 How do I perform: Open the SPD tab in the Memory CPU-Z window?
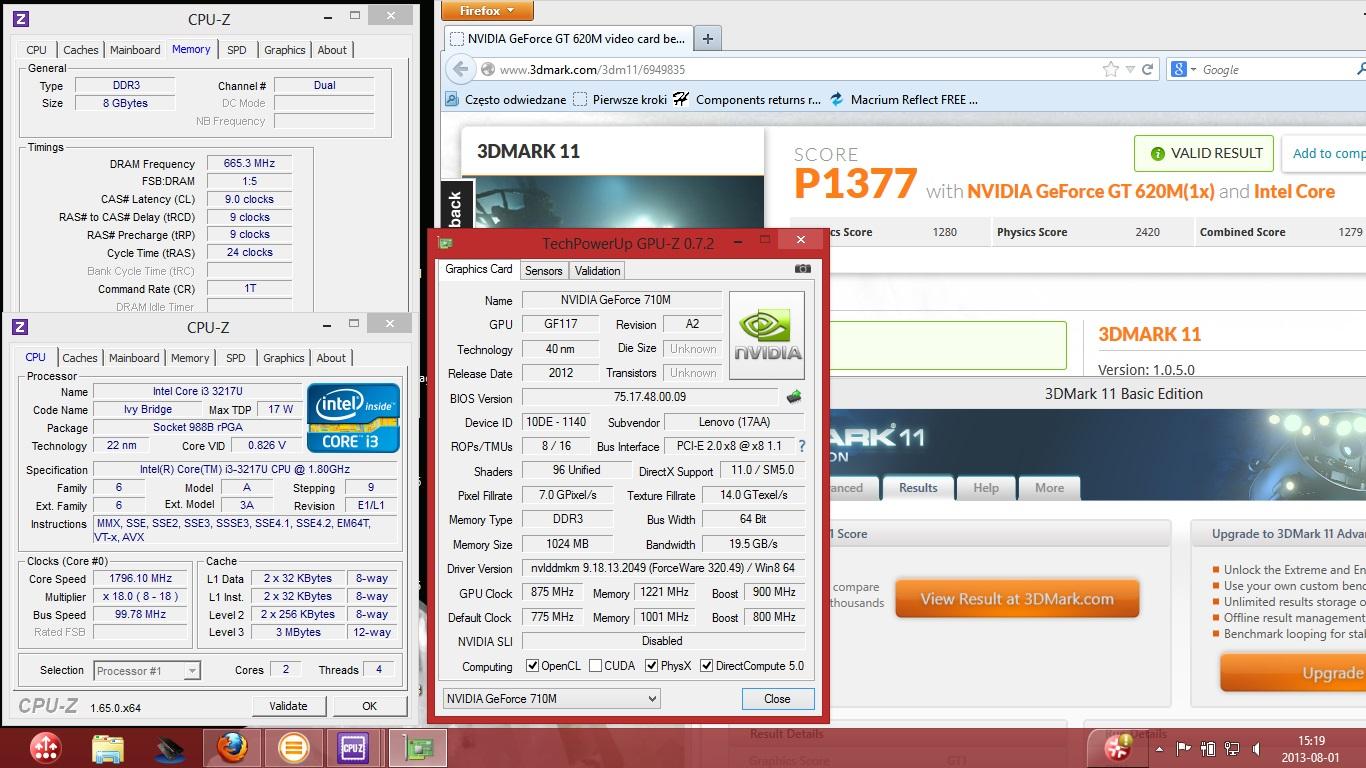(x=237, y=50)
